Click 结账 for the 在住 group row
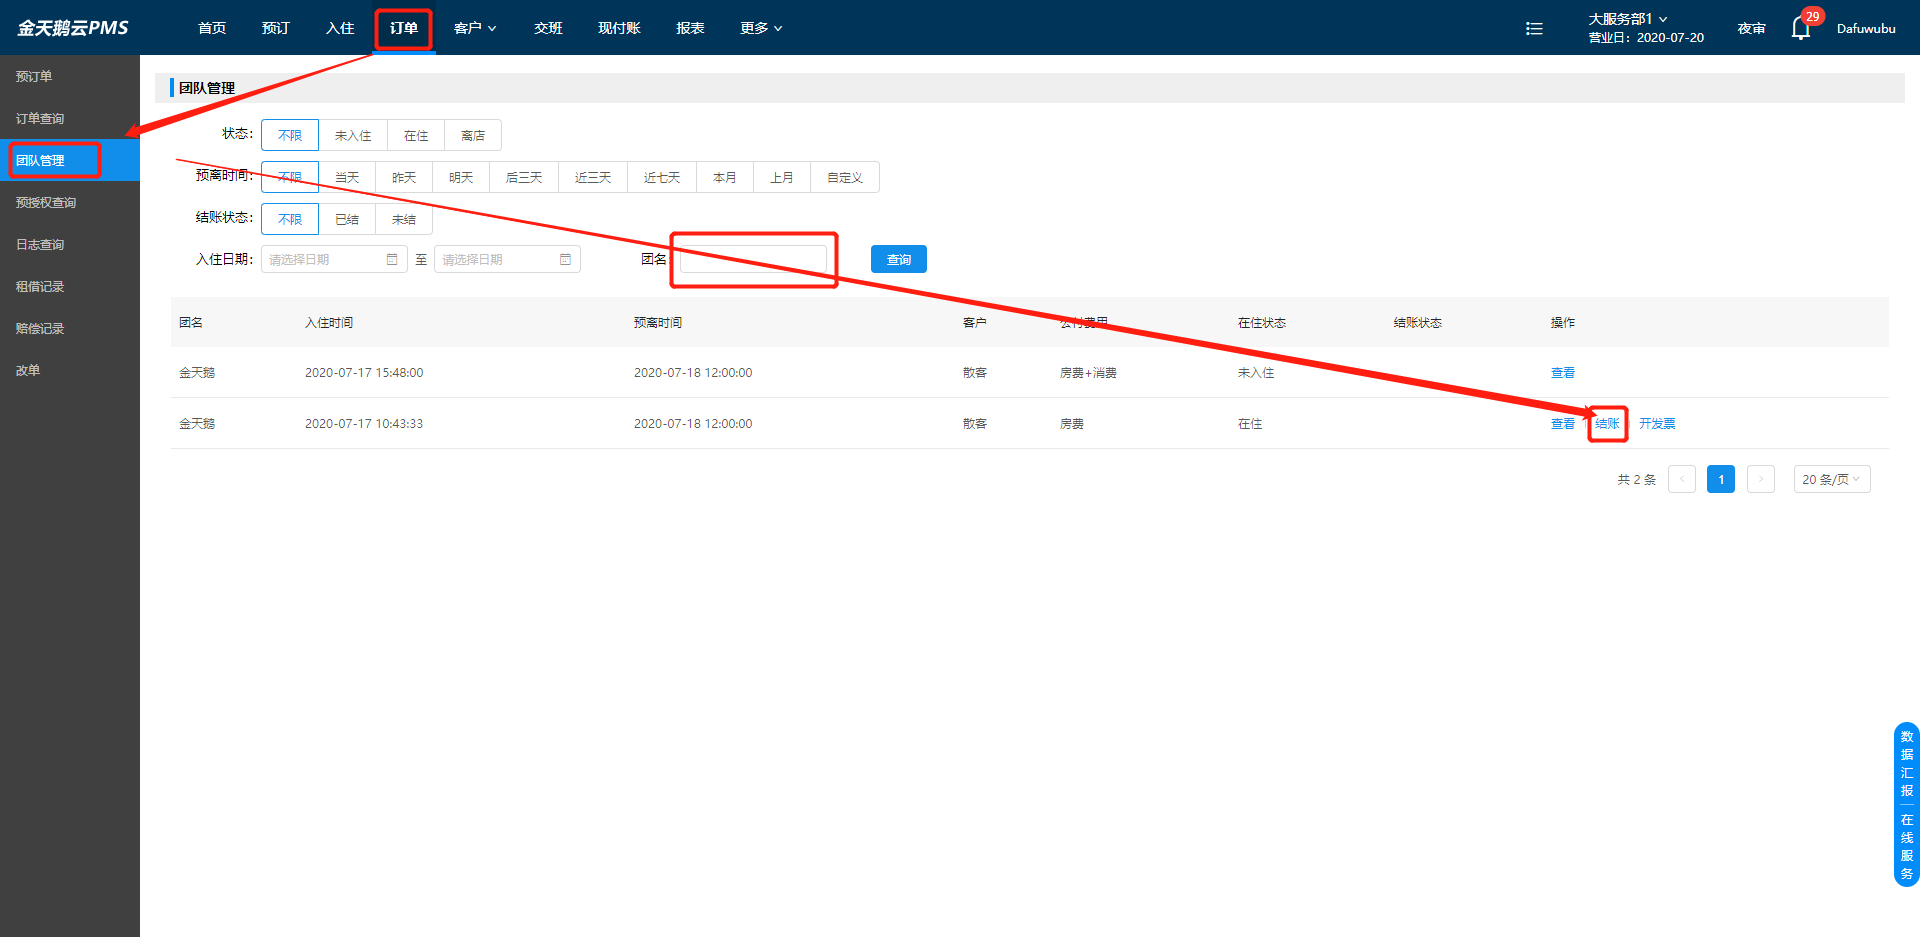This screenshot has width=1920, height=937. pos(1607,424)
